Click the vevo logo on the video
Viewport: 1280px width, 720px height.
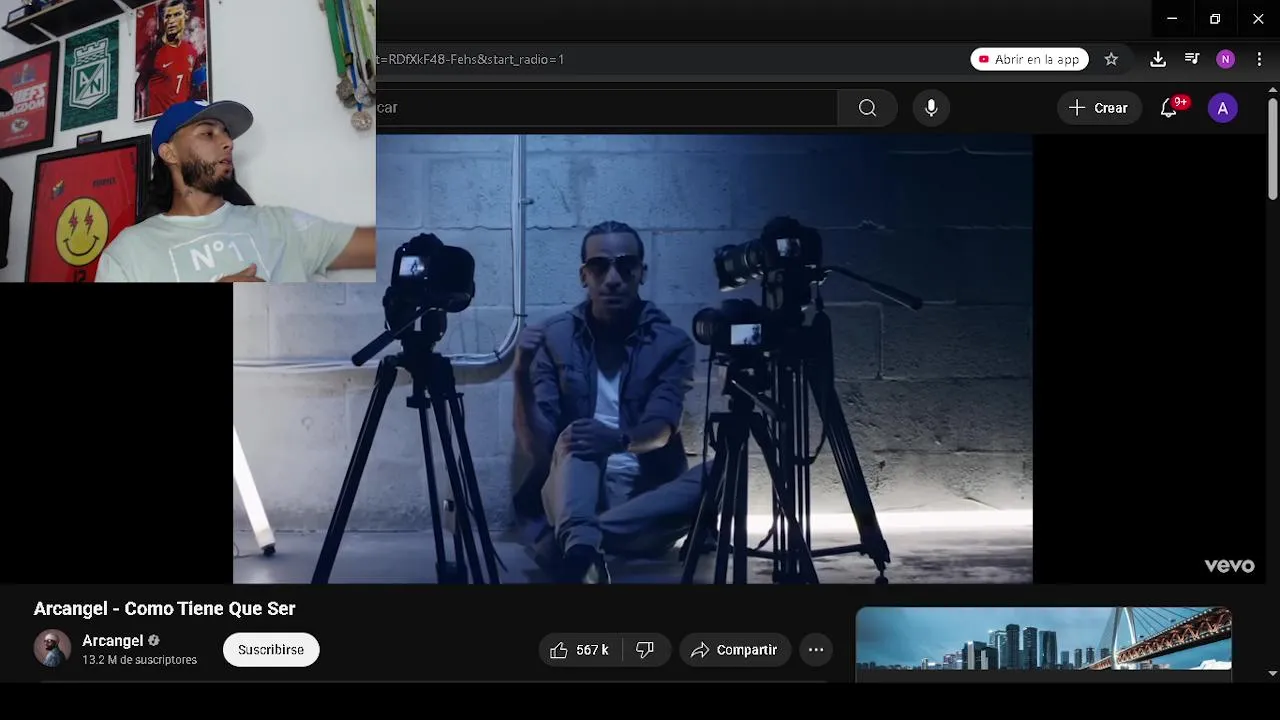tap(1229, 566)
